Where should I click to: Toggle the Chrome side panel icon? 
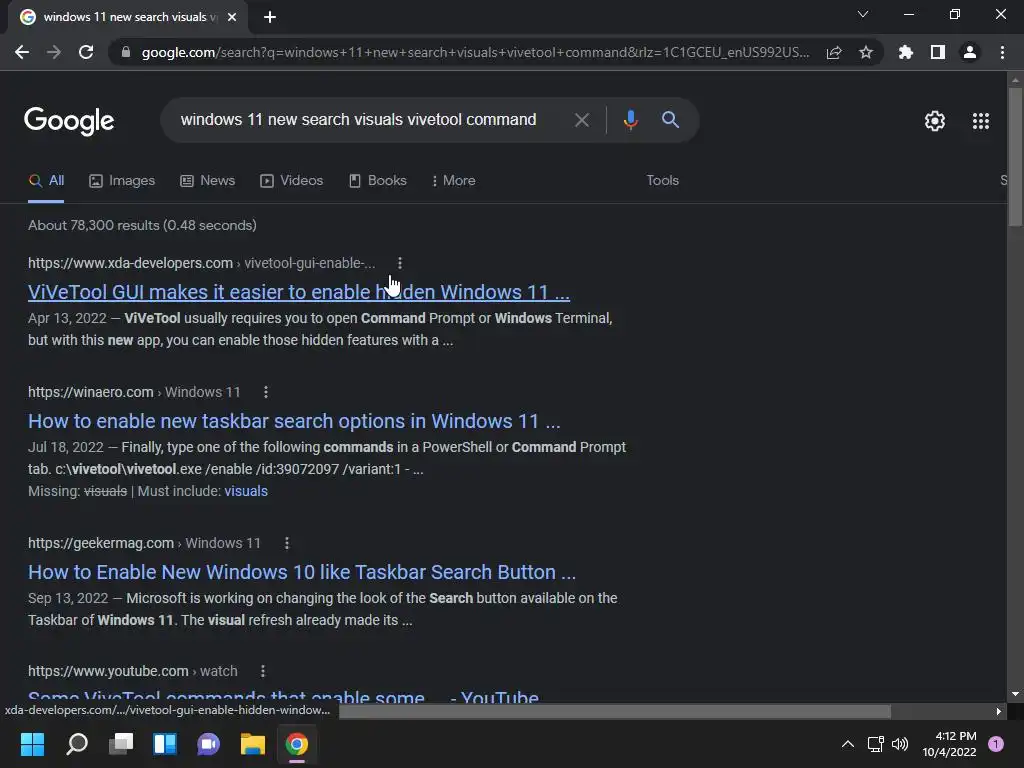938,52
